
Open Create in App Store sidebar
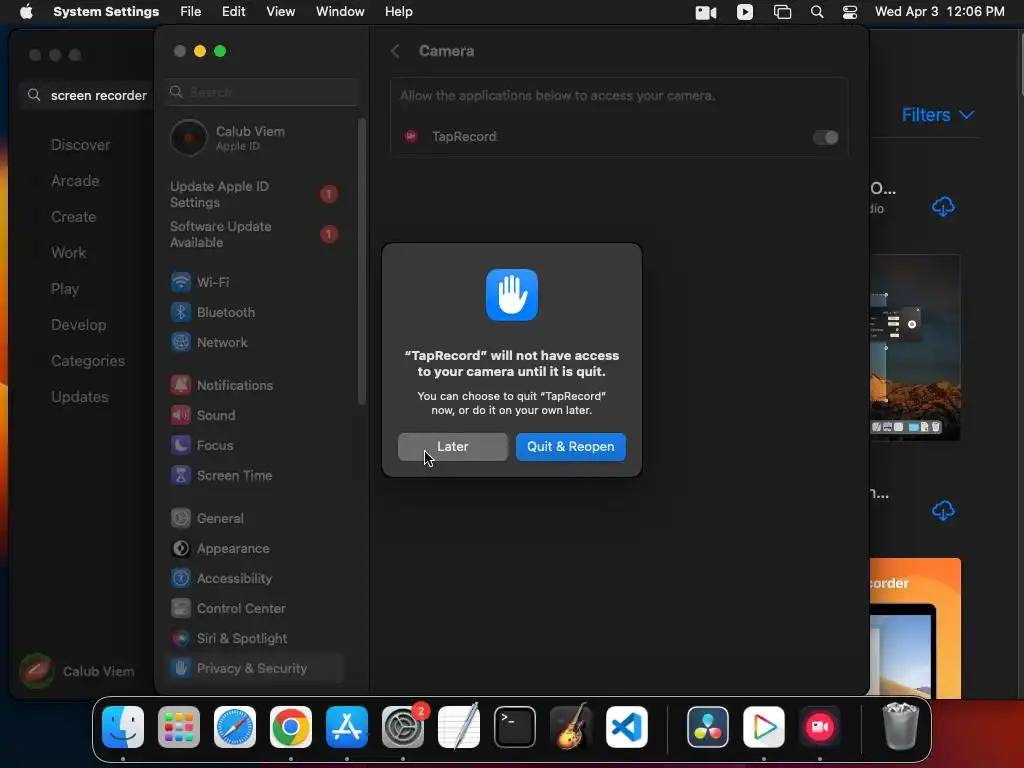coord(73,217)
